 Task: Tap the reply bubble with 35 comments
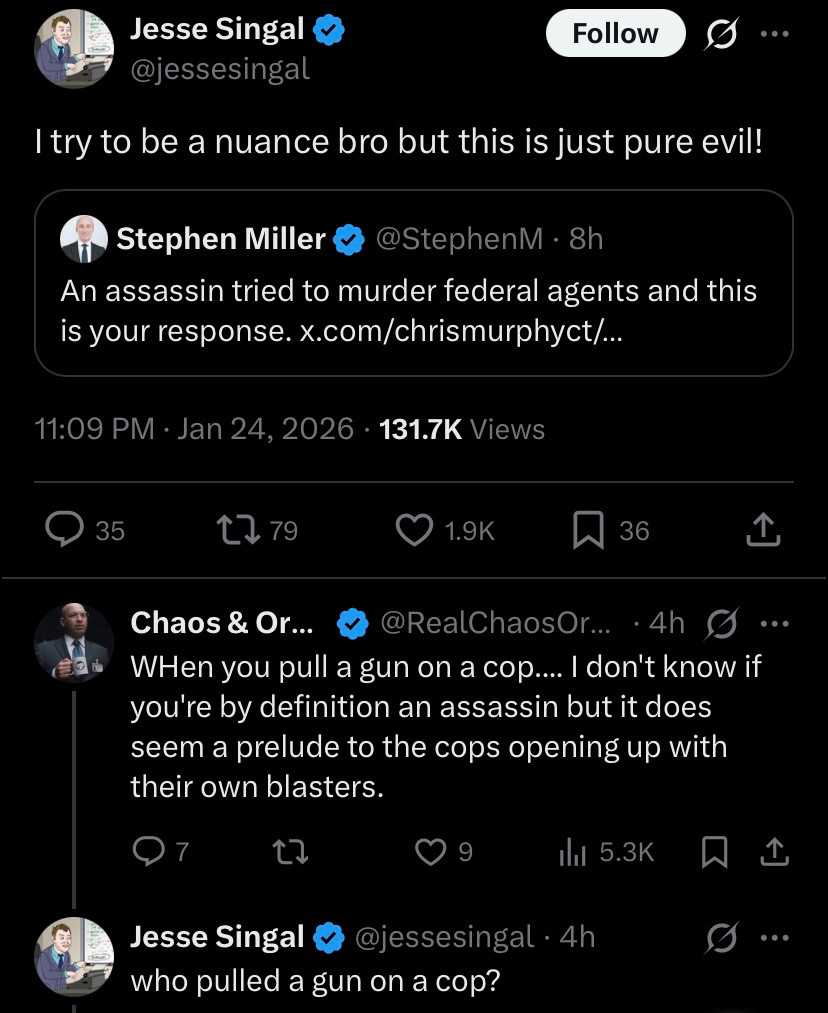coord(67,530)
